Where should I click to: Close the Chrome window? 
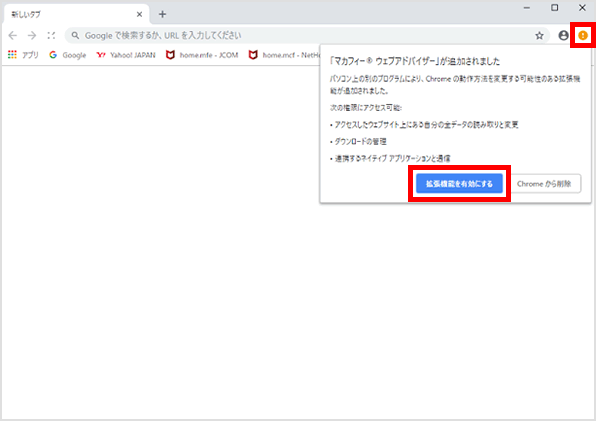point(582,8)
